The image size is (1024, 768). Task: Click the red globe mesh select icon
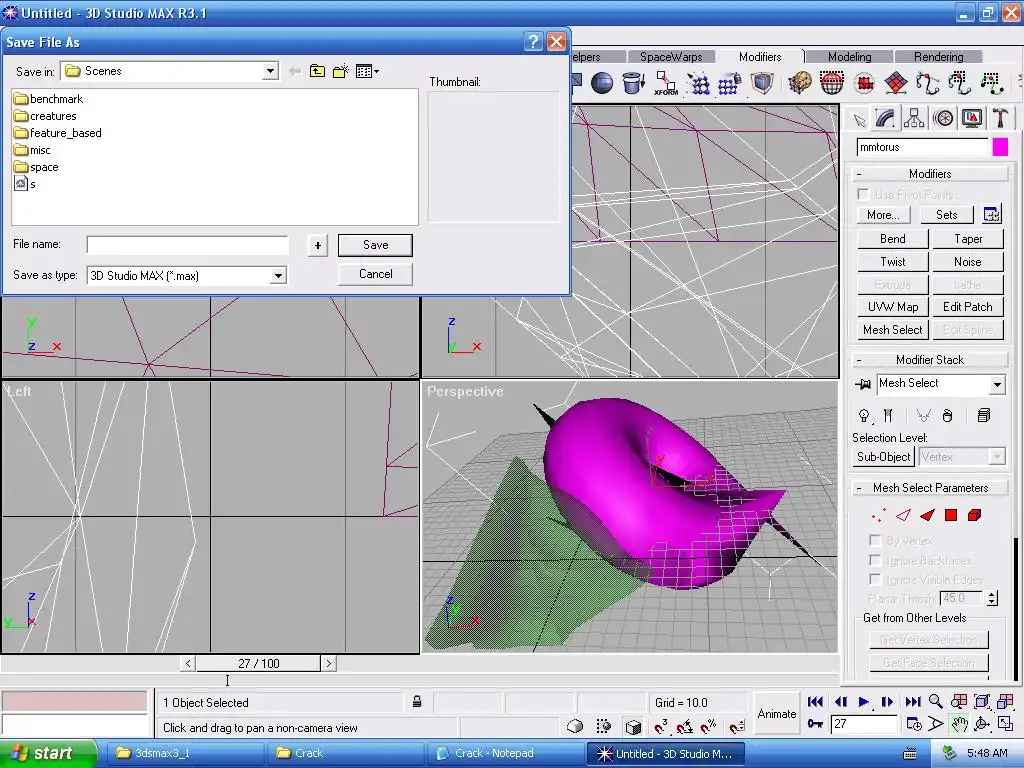tap(831, 83)
